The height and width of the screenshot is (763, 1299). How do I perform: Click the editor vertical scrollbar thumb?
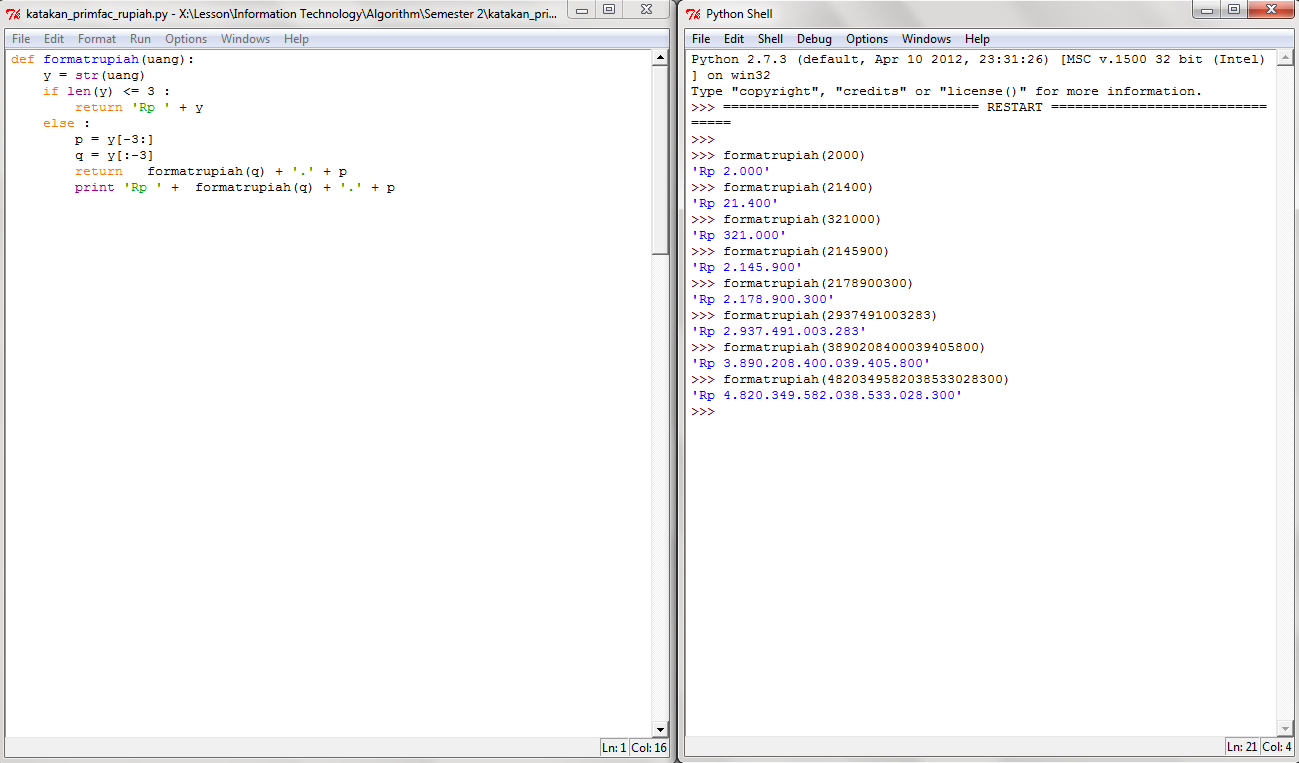coord(660,160)
